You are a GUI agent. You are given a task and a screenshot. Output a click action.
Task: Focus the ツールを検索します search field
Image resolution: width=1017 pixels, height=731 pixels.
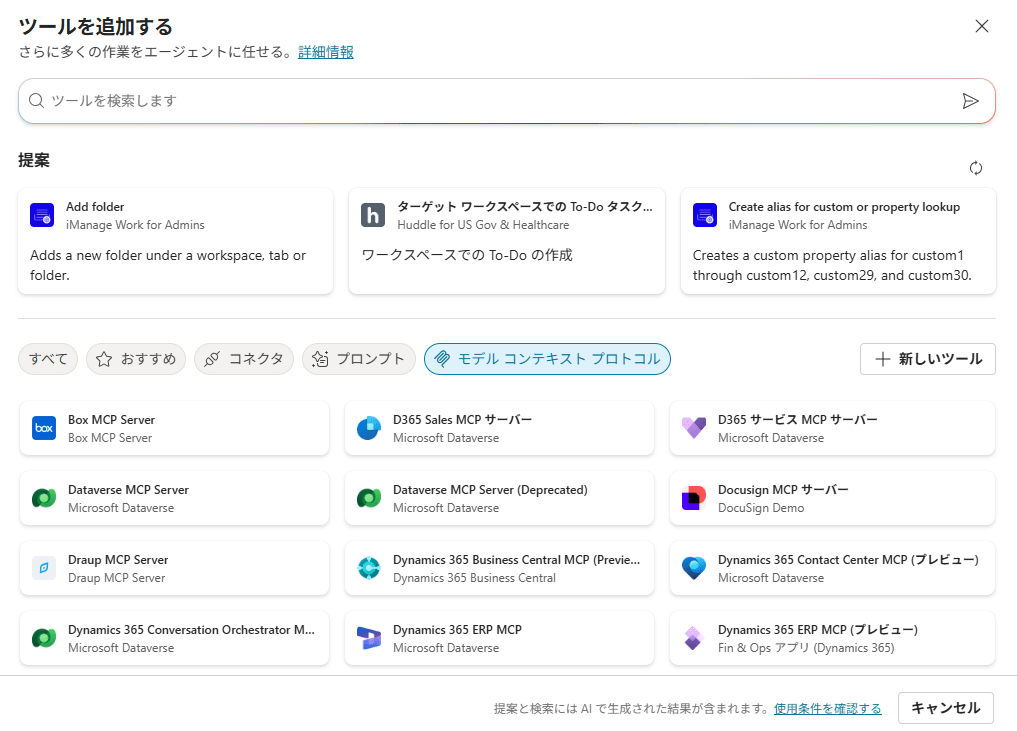tap(507, 101)
